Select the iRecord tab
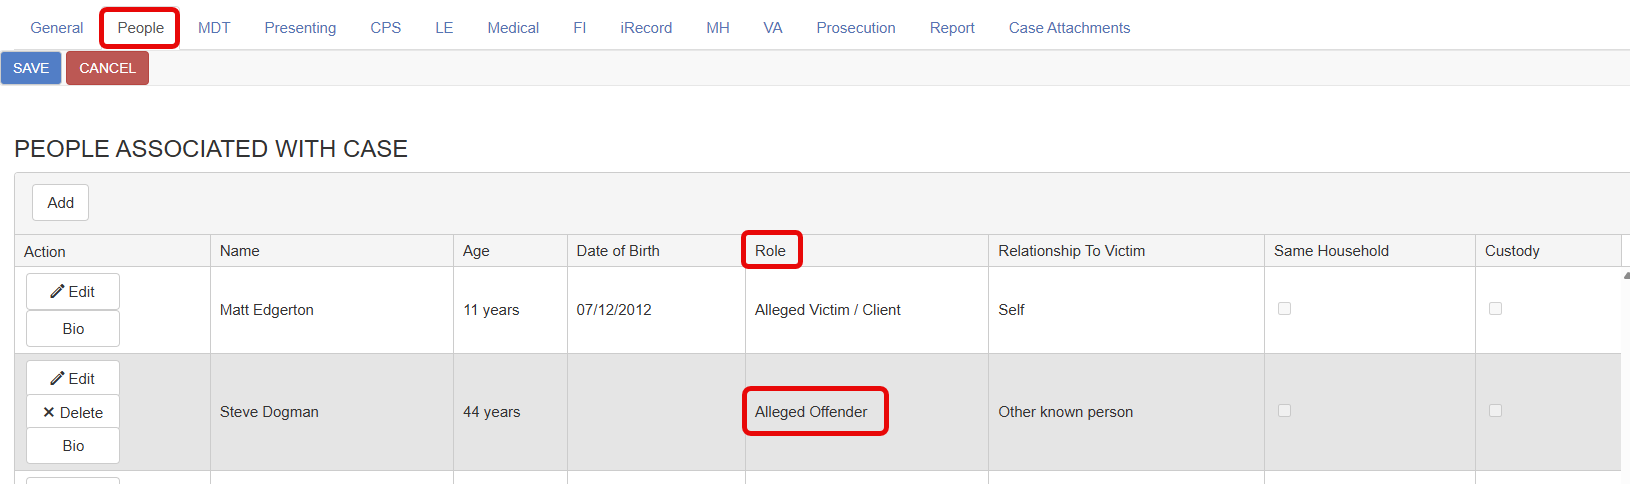Image resolution: width=1630 pixels, height=484 pixels. coord(646,28)
